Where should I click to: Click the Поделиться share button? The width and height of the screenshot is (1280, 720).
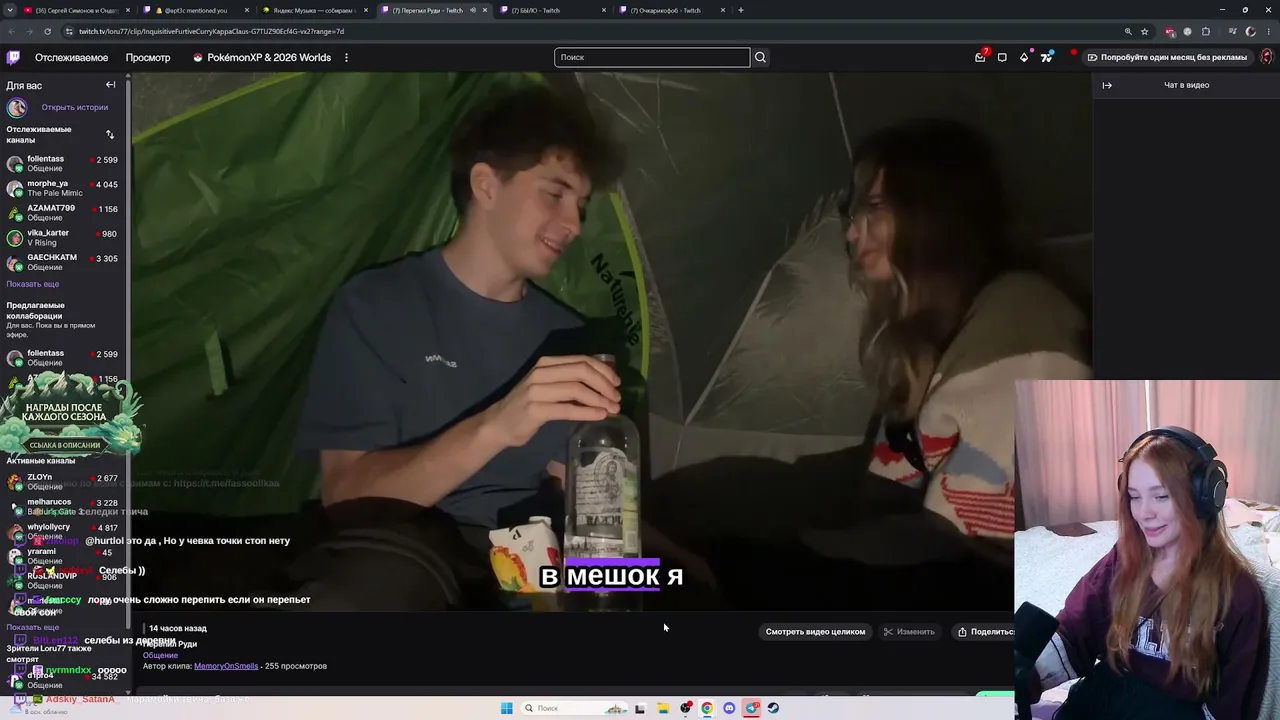coord(985,632)
